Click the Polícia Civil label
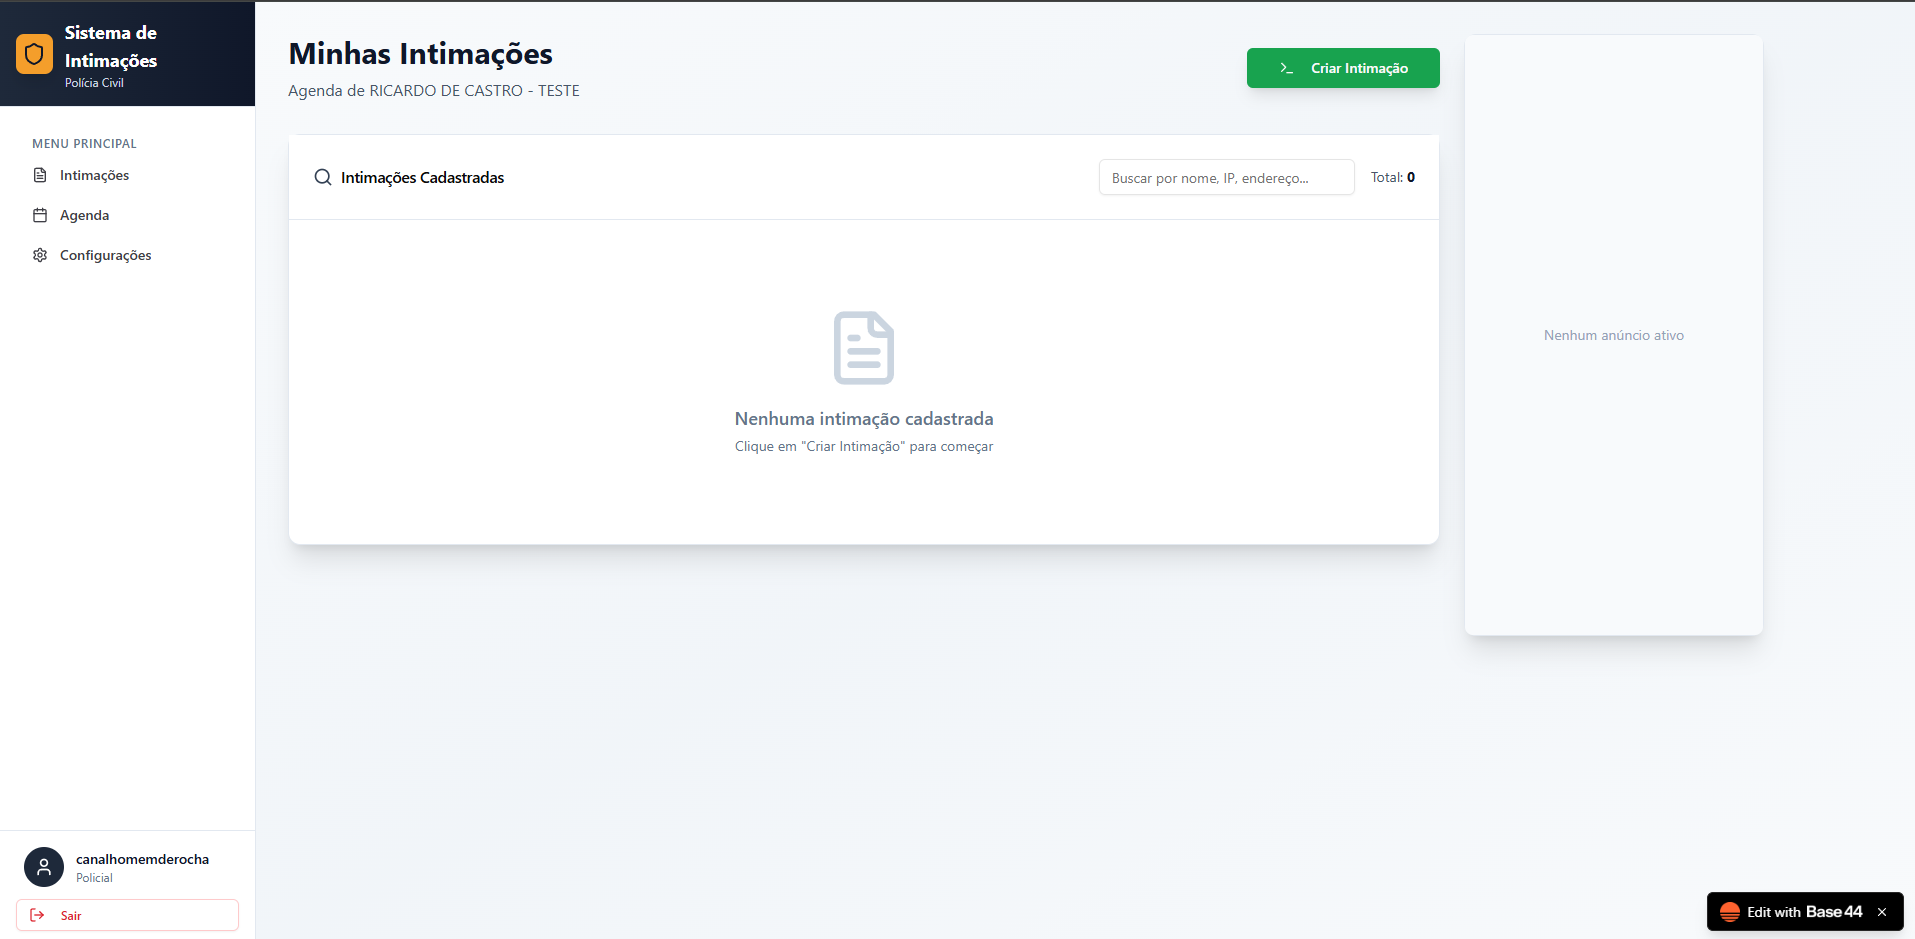1915x939 pixels. tap(94, 83)
